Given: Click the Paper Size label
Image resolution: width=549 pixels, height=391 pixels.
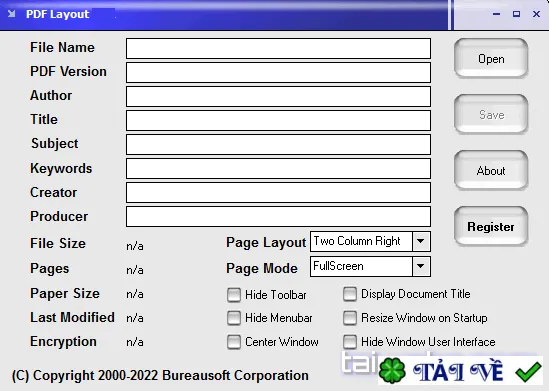Looking at the screenshot, I should click(x=65, y=293).
